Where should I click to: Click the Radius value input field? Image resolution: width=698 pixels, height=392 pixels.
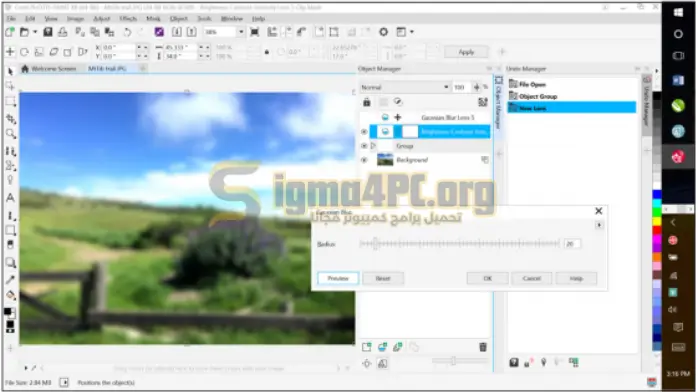572,244
